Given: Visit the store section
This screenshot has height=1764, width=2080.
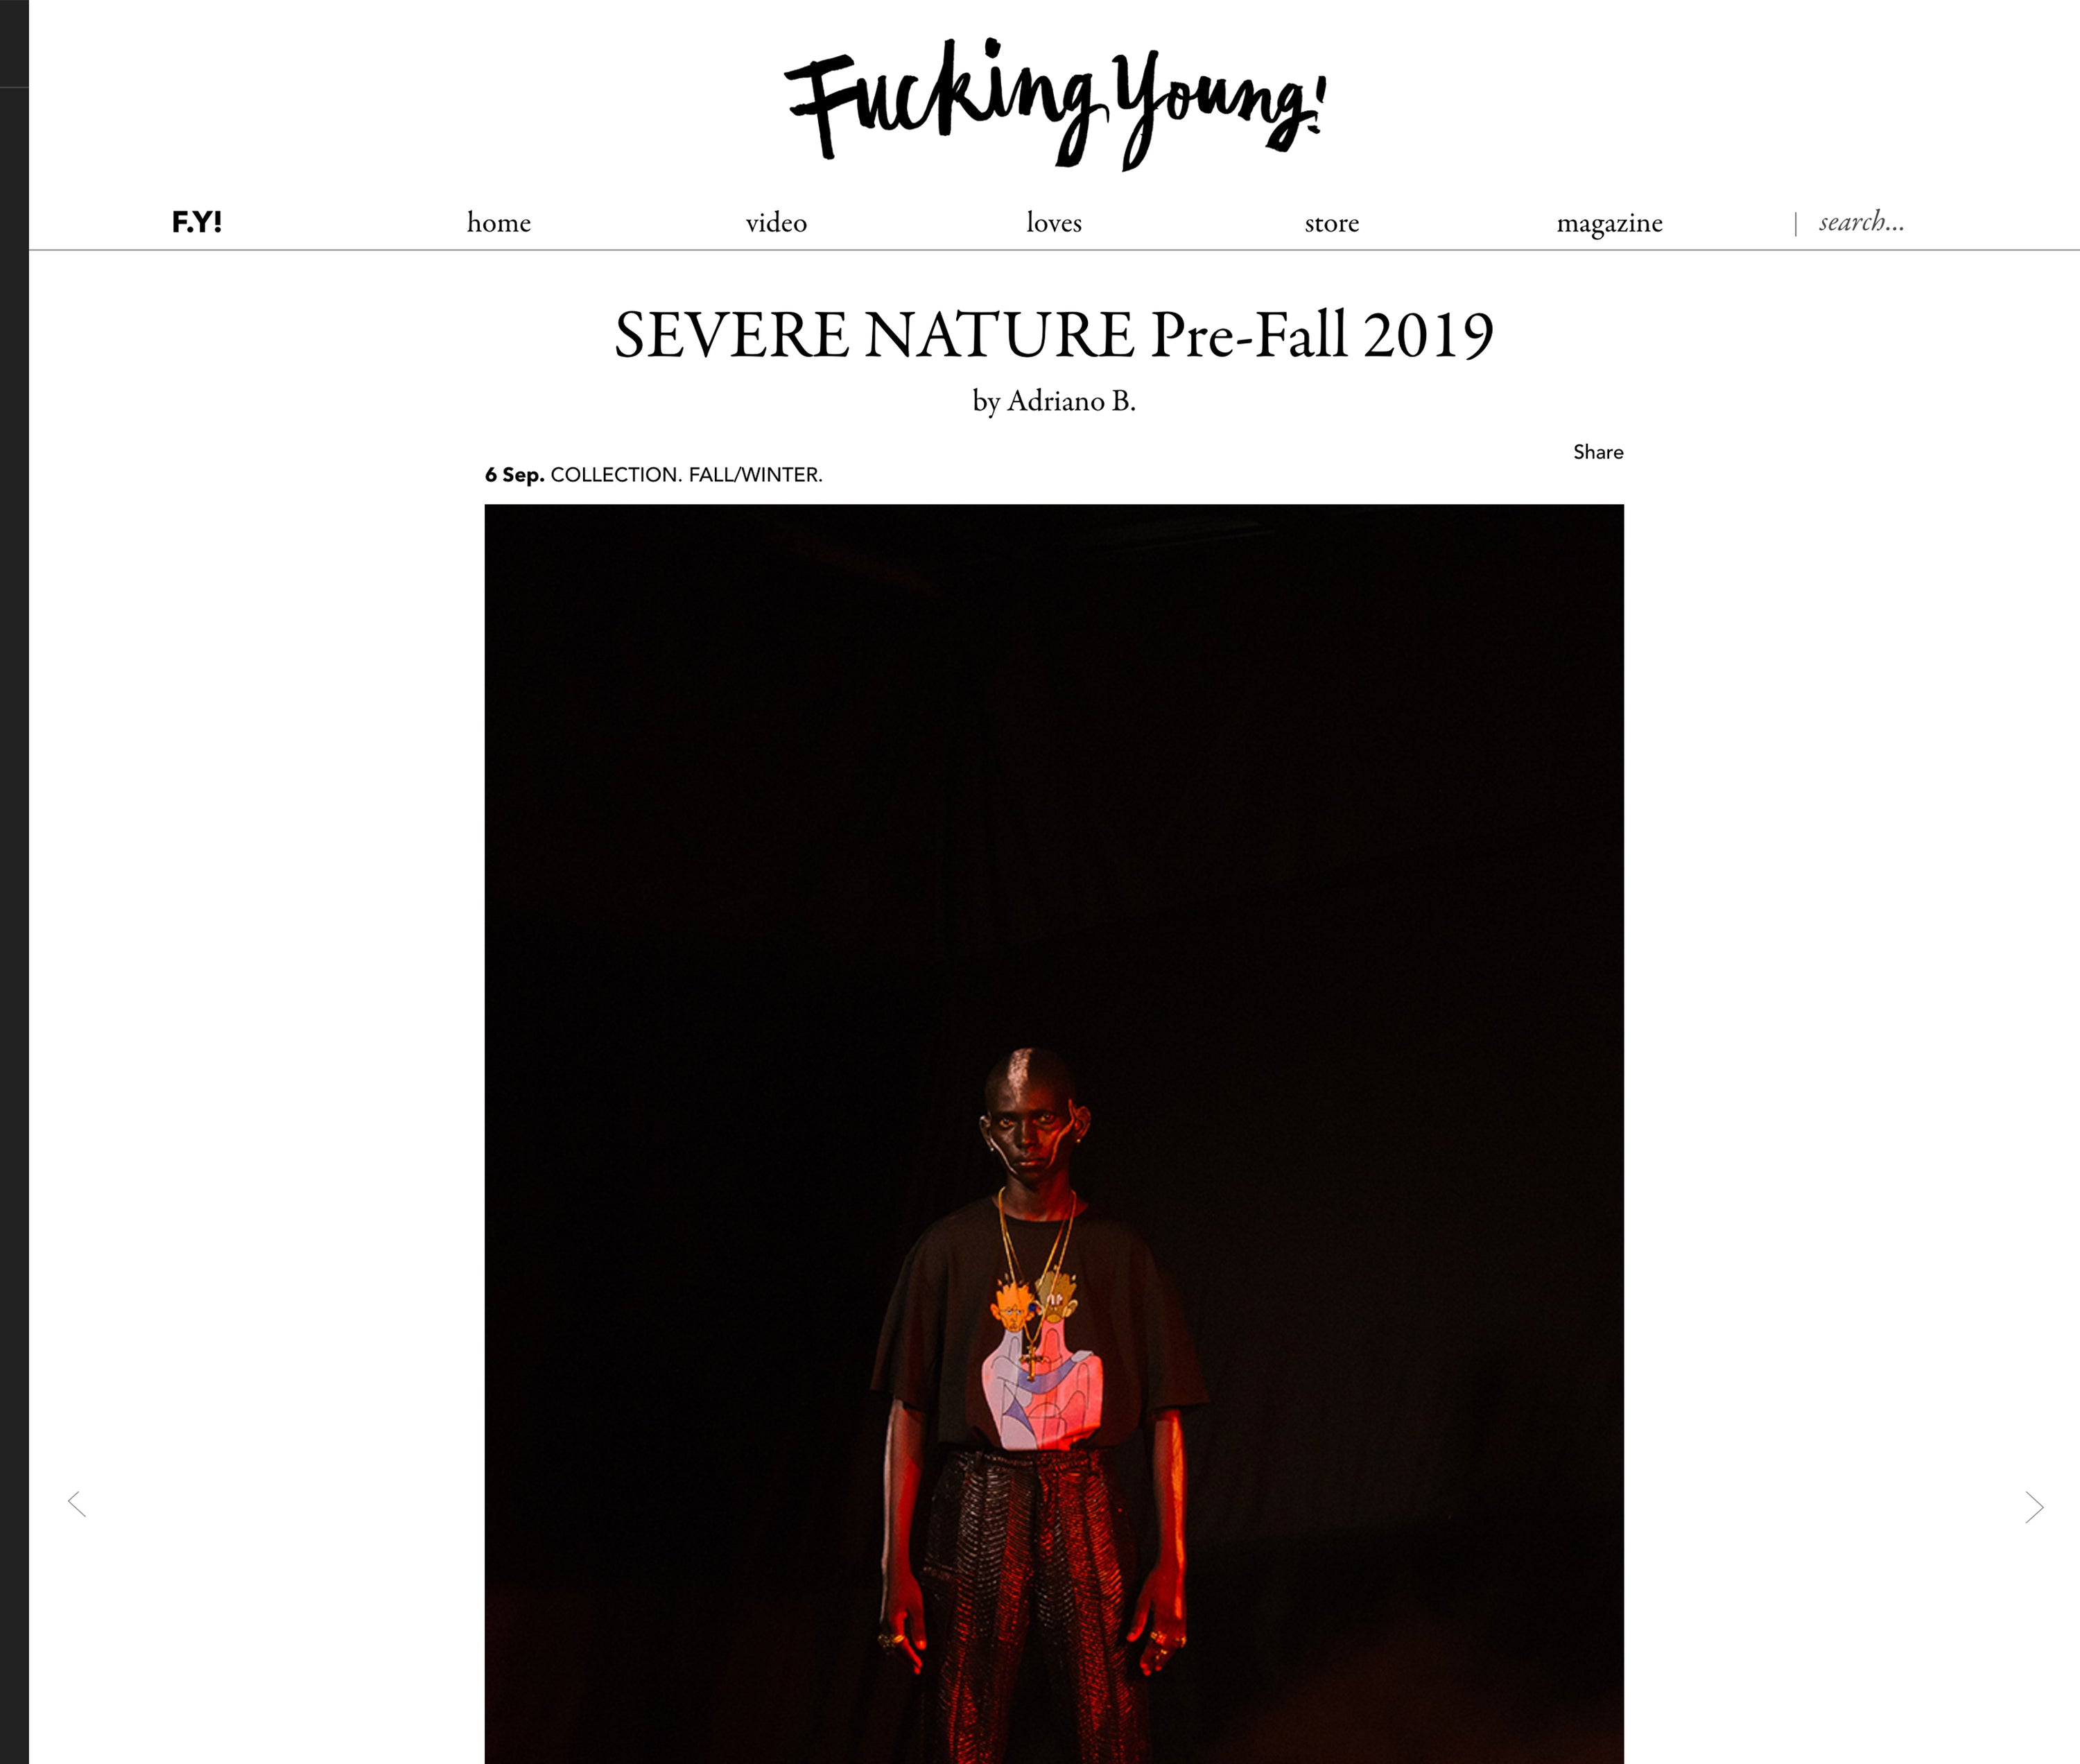Looking at the screenshot, I should tap(1332, 222).
